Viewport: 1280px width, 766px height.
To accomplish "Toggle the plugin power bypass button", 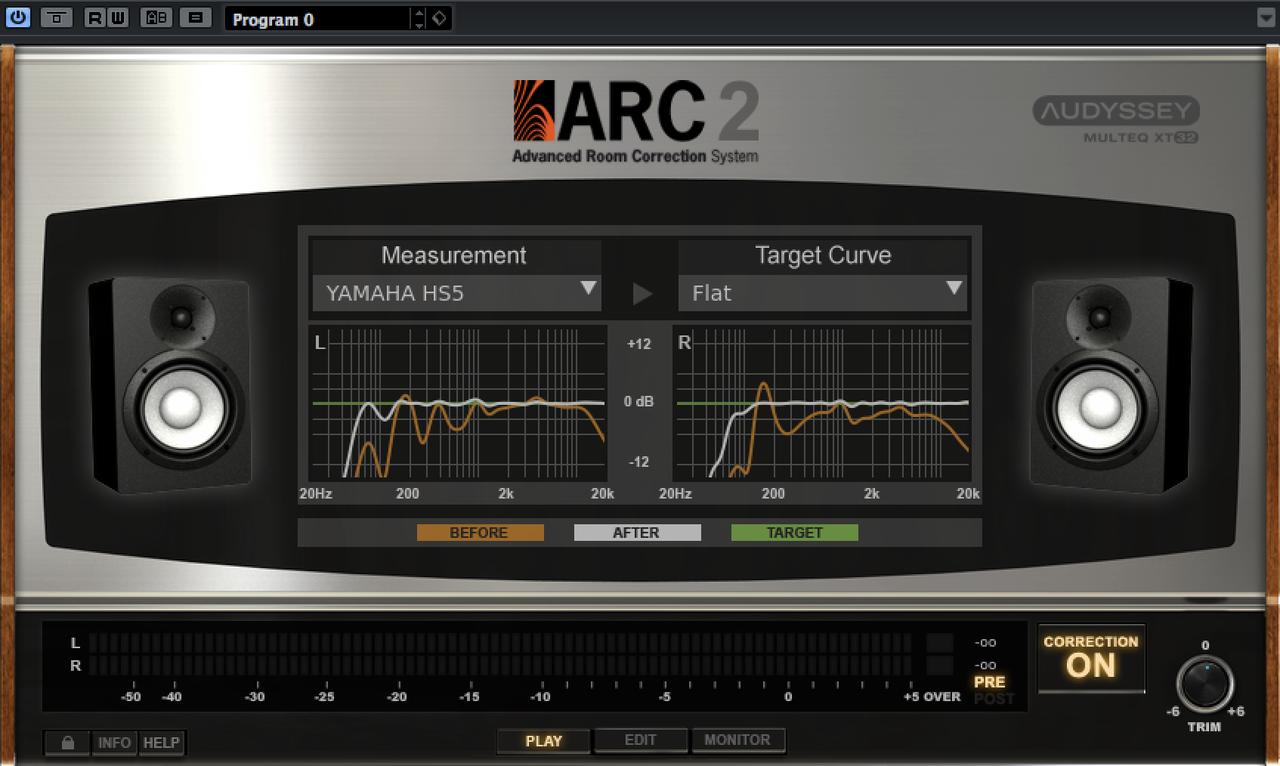I will 19,18.
